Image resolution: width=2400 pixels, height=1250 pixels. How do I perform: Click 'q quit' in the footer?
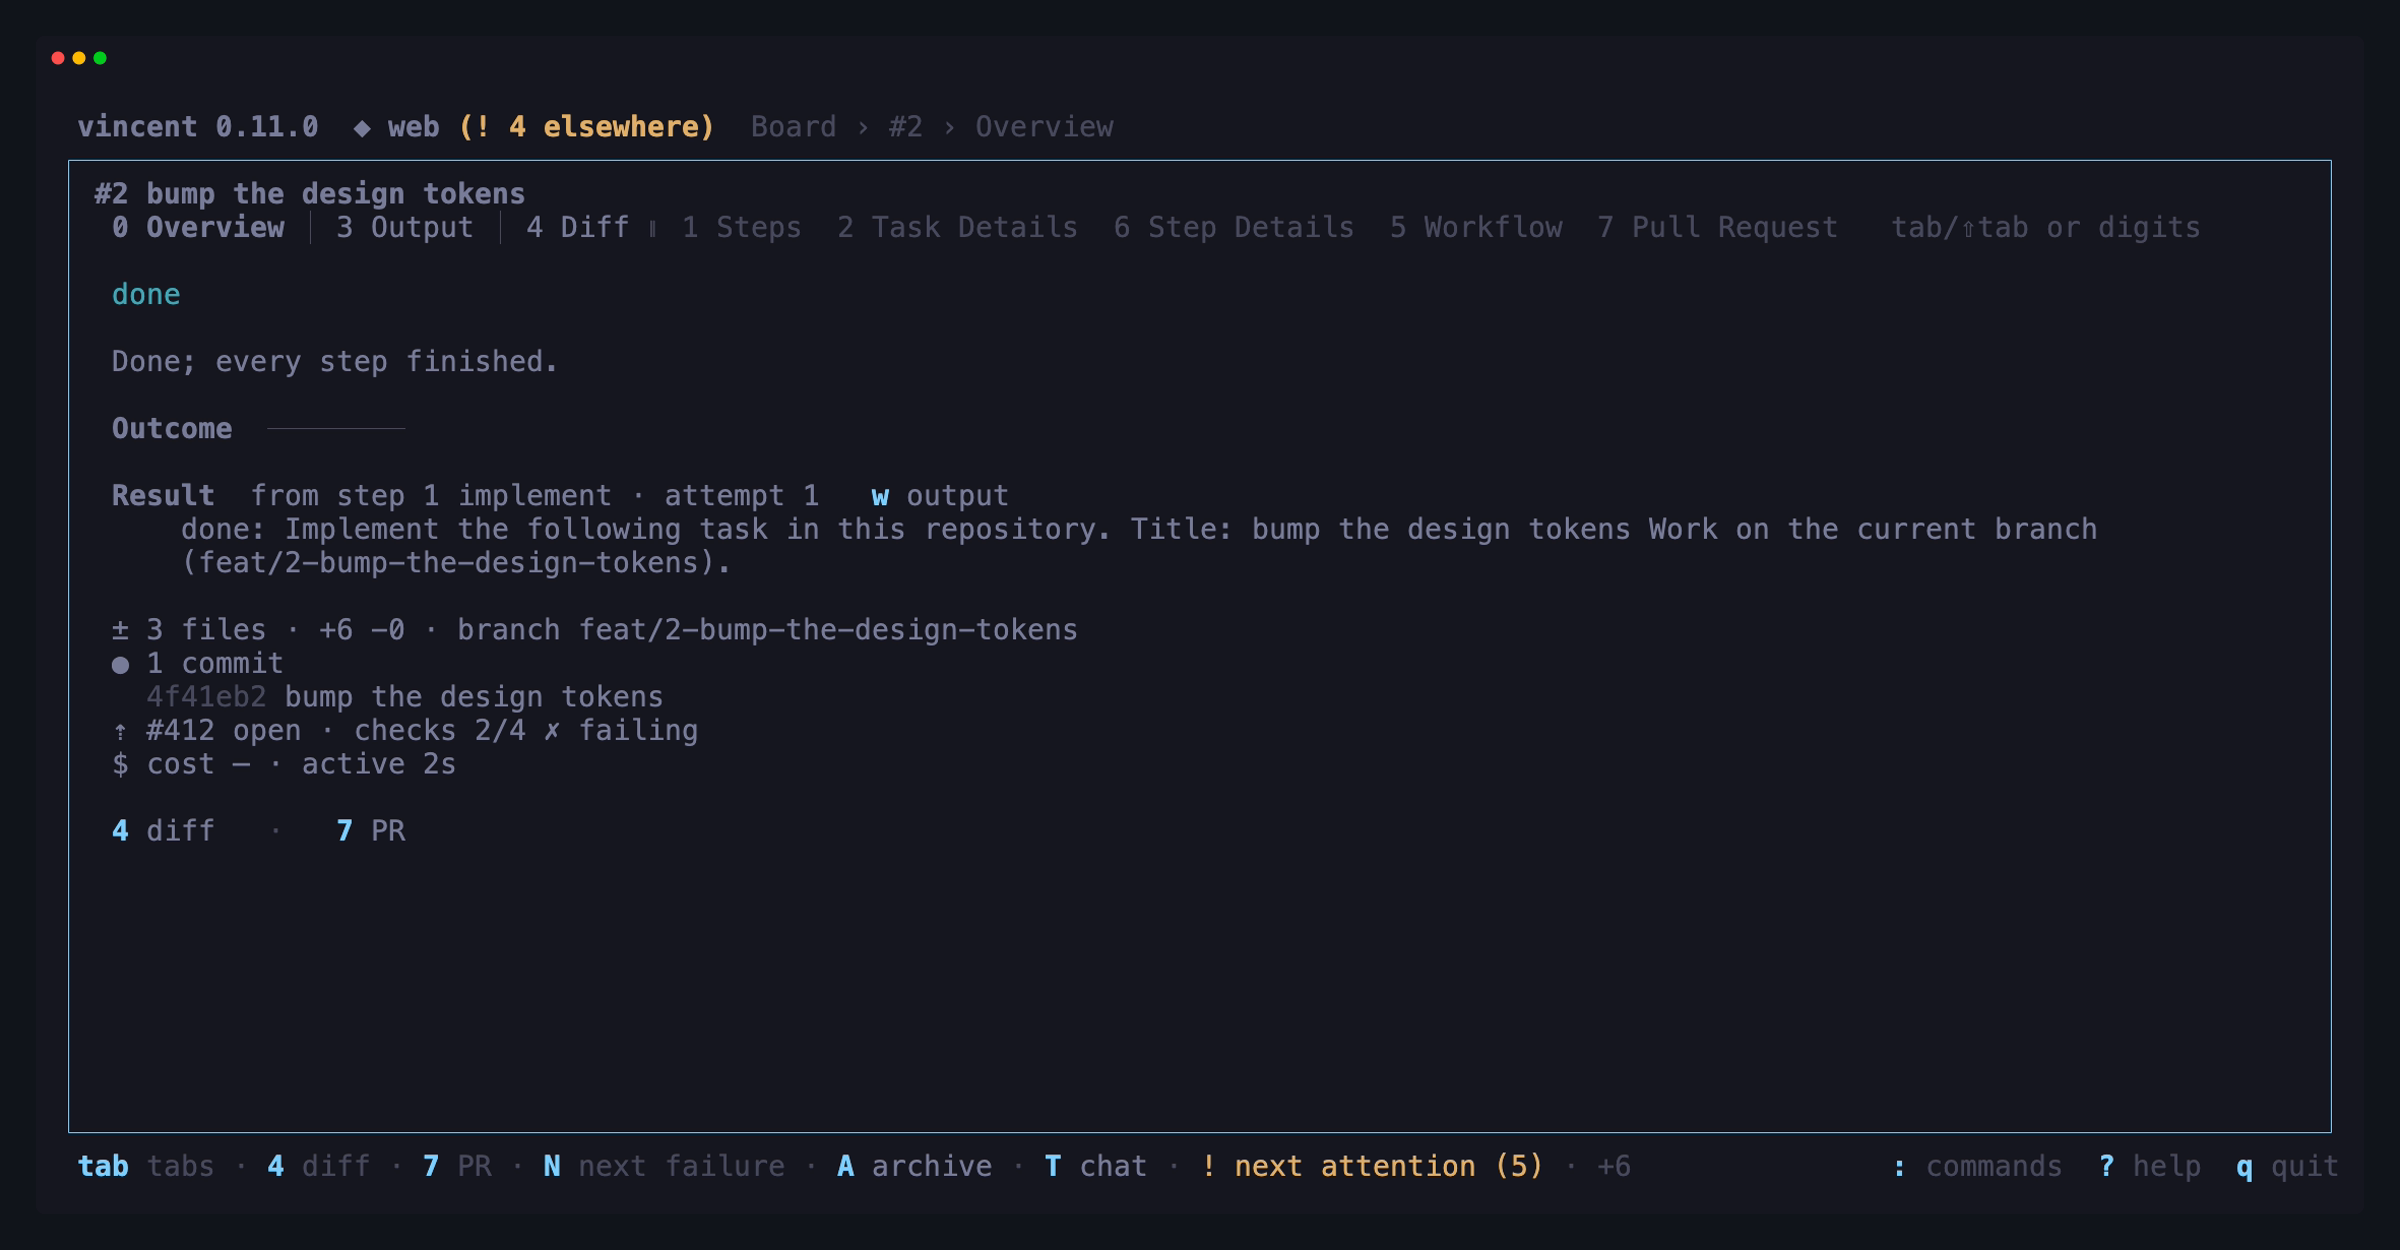(x=2288, y=1167)
